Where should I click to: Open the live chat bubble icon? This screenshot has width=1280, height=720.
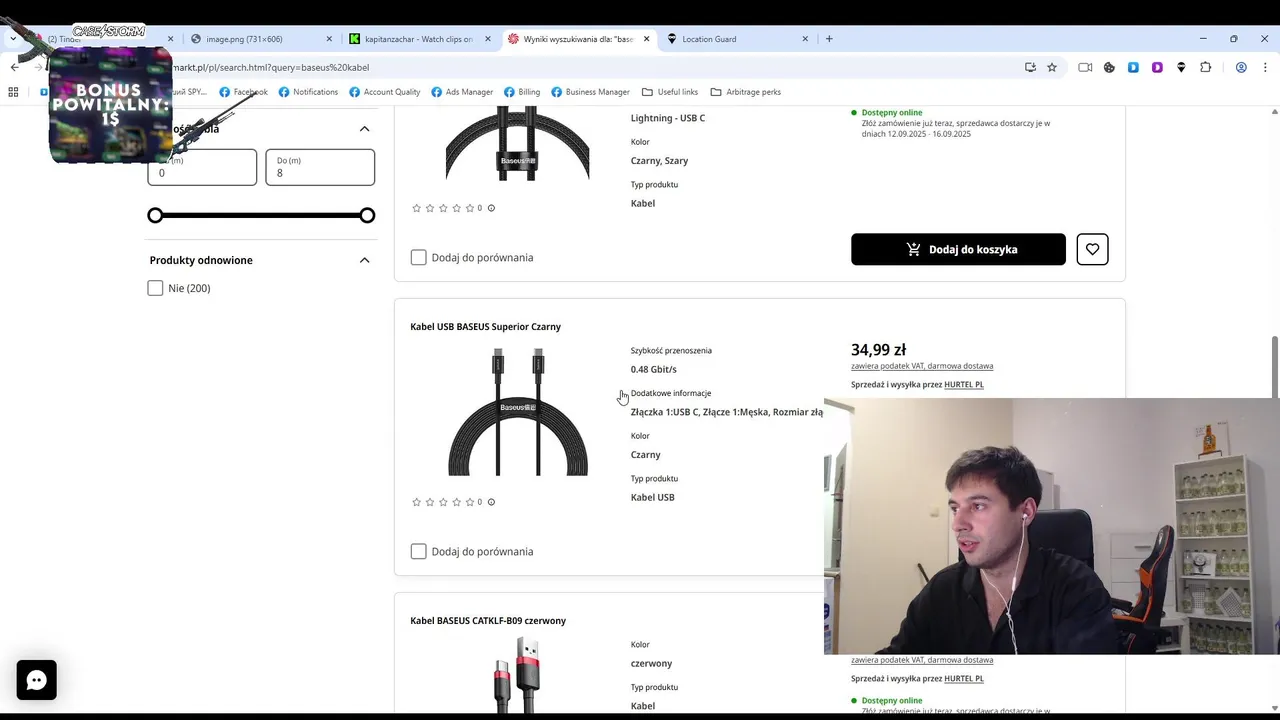[37, 680]
